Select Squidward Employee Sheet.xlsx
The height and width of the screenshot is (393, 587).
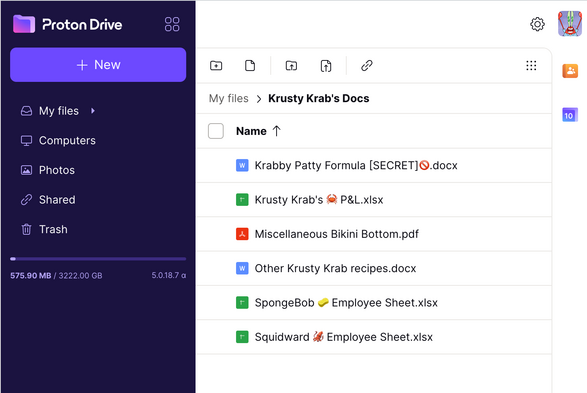[x=374, y=337]
